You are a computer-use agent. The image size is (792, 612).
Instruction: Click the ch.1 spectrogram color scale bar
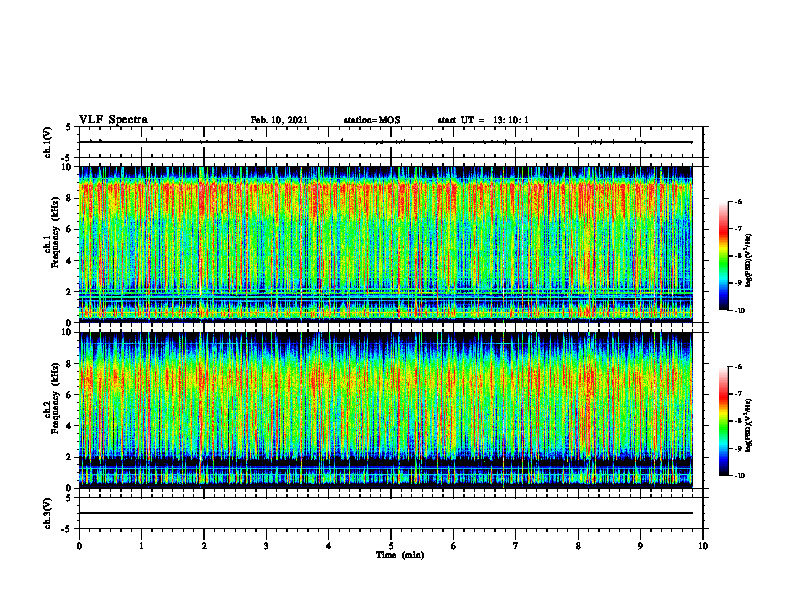(x=723, y=256)
